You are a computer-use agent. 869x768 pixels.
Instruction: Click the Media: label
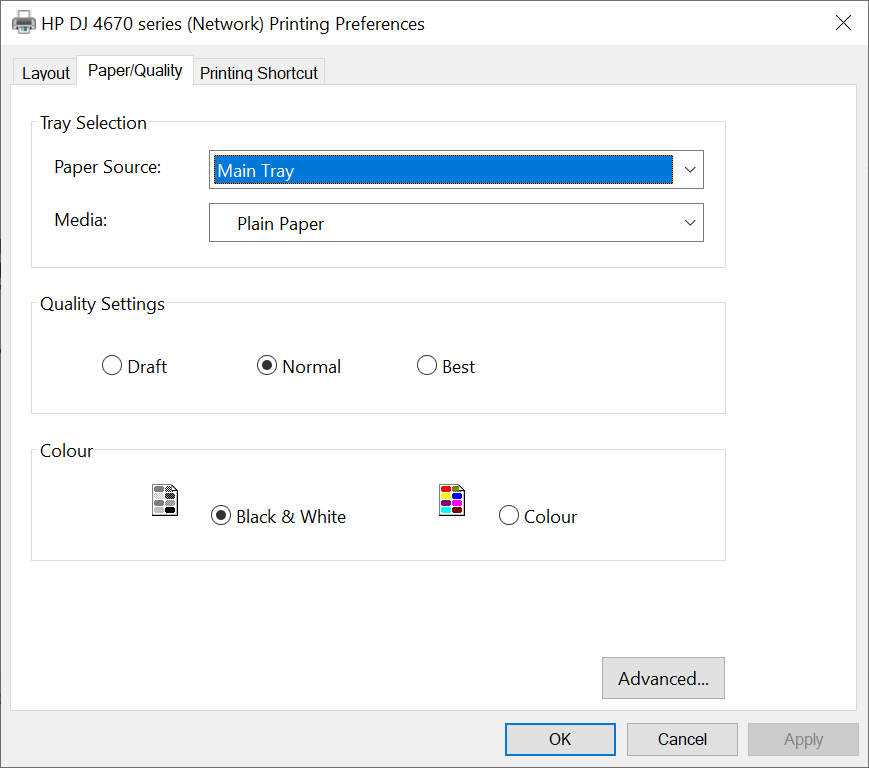tap(81, 220)
